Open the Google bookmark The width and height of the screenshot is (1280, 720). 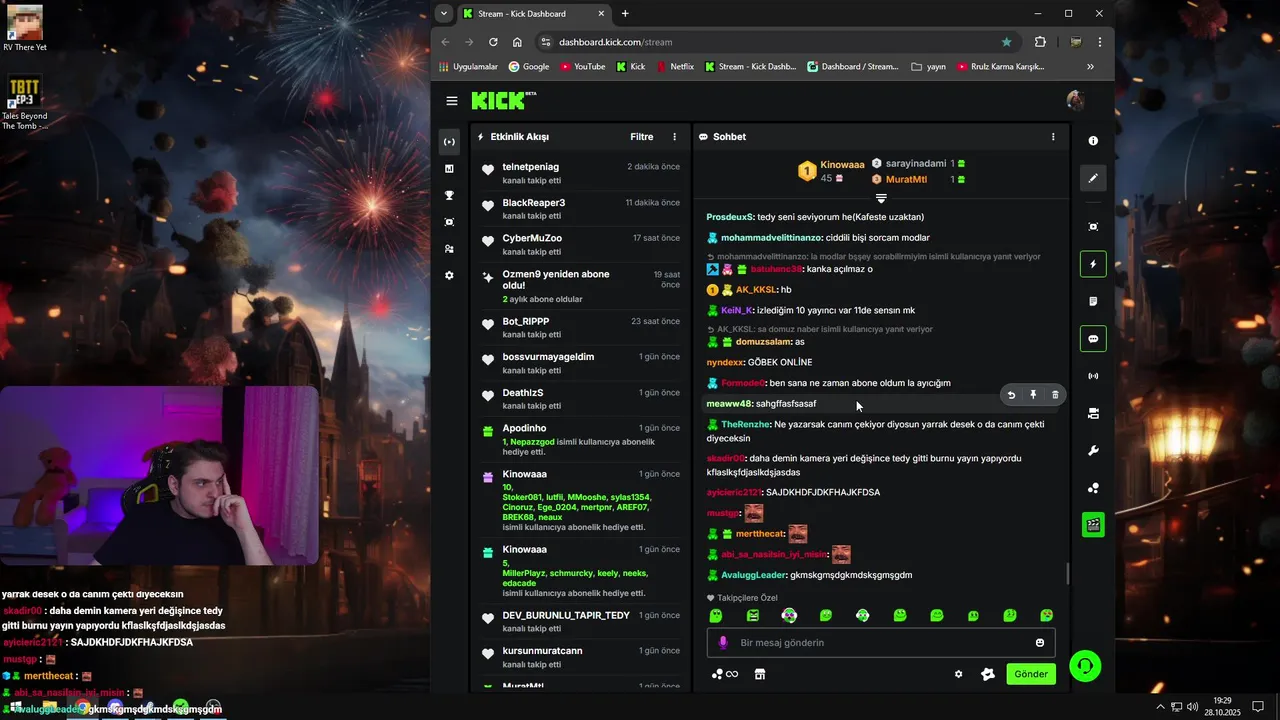click(x=529, y=67)
